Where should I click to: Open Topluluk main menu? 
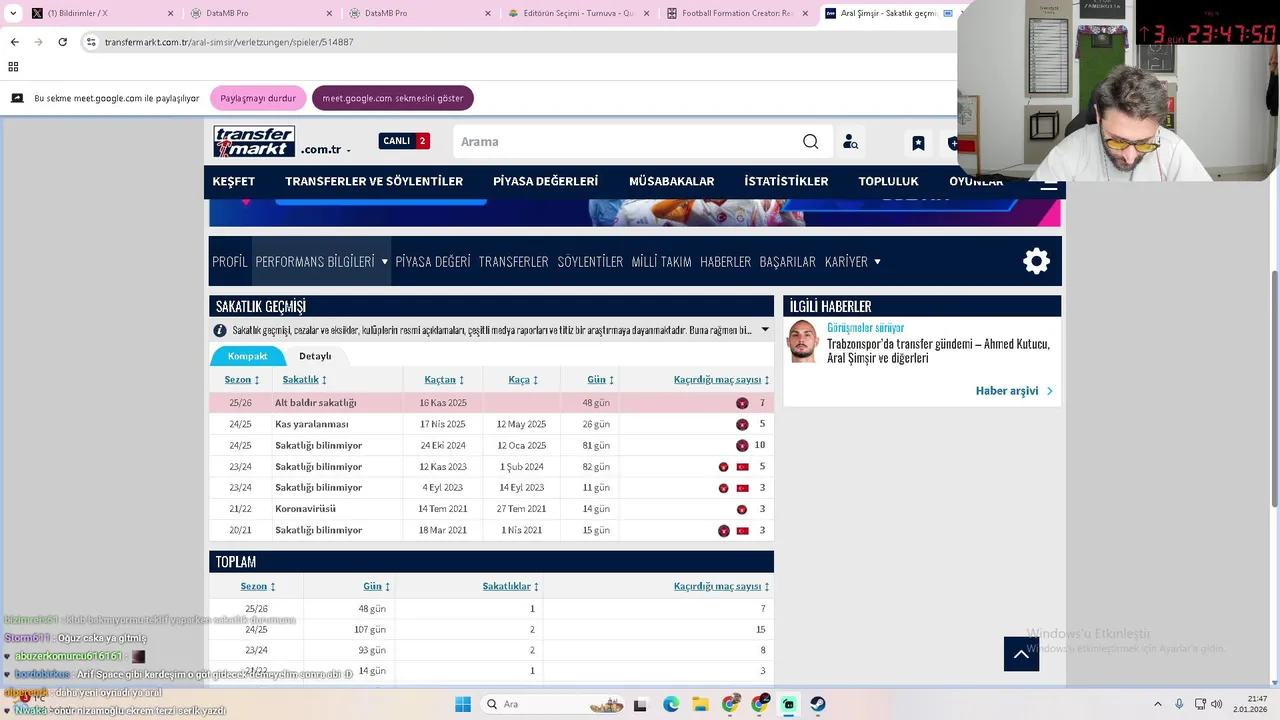[888, 181]
